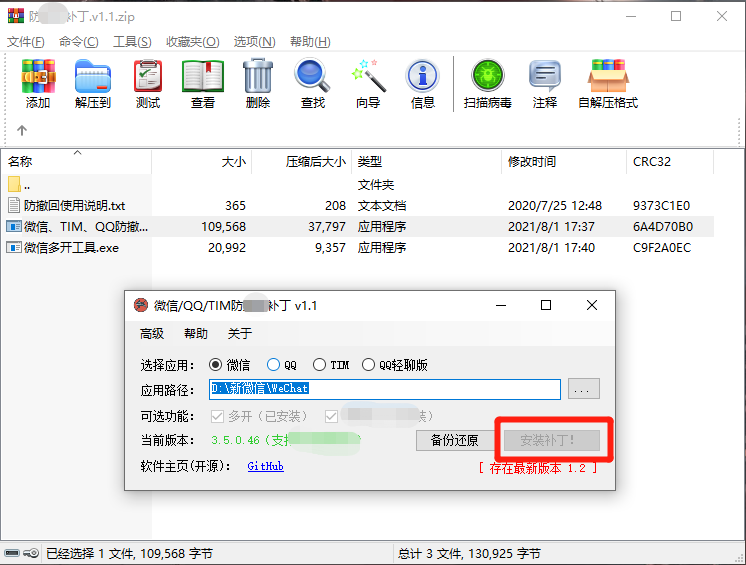Sort by the 名称 column header
The image size is (746, 565).
pos(76,162)
